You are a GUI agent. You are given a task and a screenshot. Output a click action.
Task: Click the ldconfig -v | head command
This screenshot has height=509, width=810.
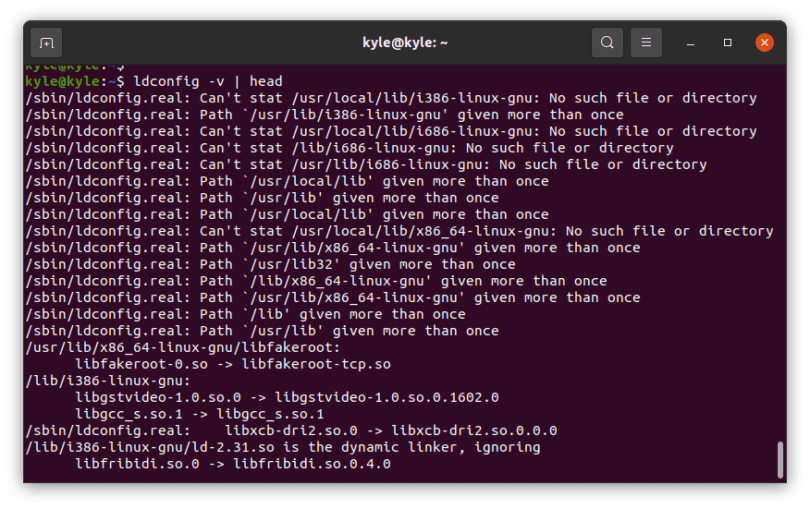208,81
